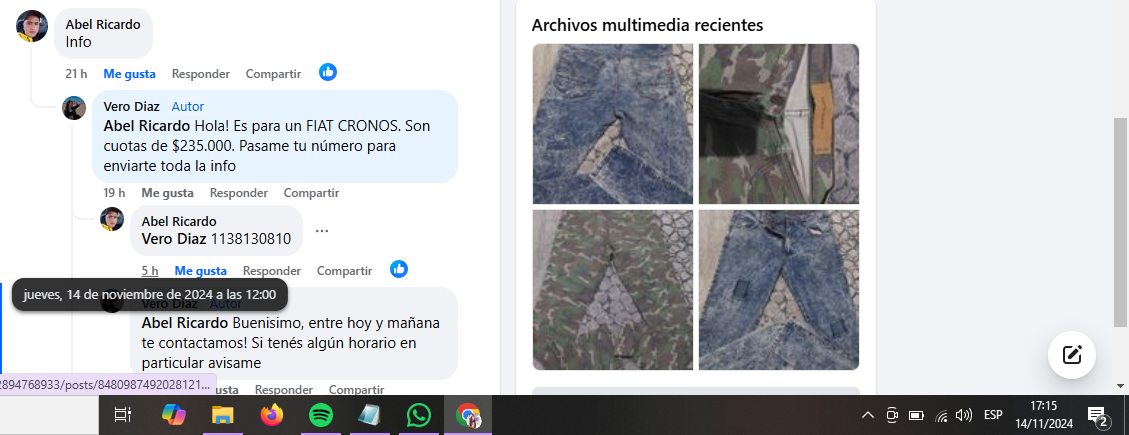
Task: Expand the hidden system tray icons chevron
Action: click(x=867, y=415)
